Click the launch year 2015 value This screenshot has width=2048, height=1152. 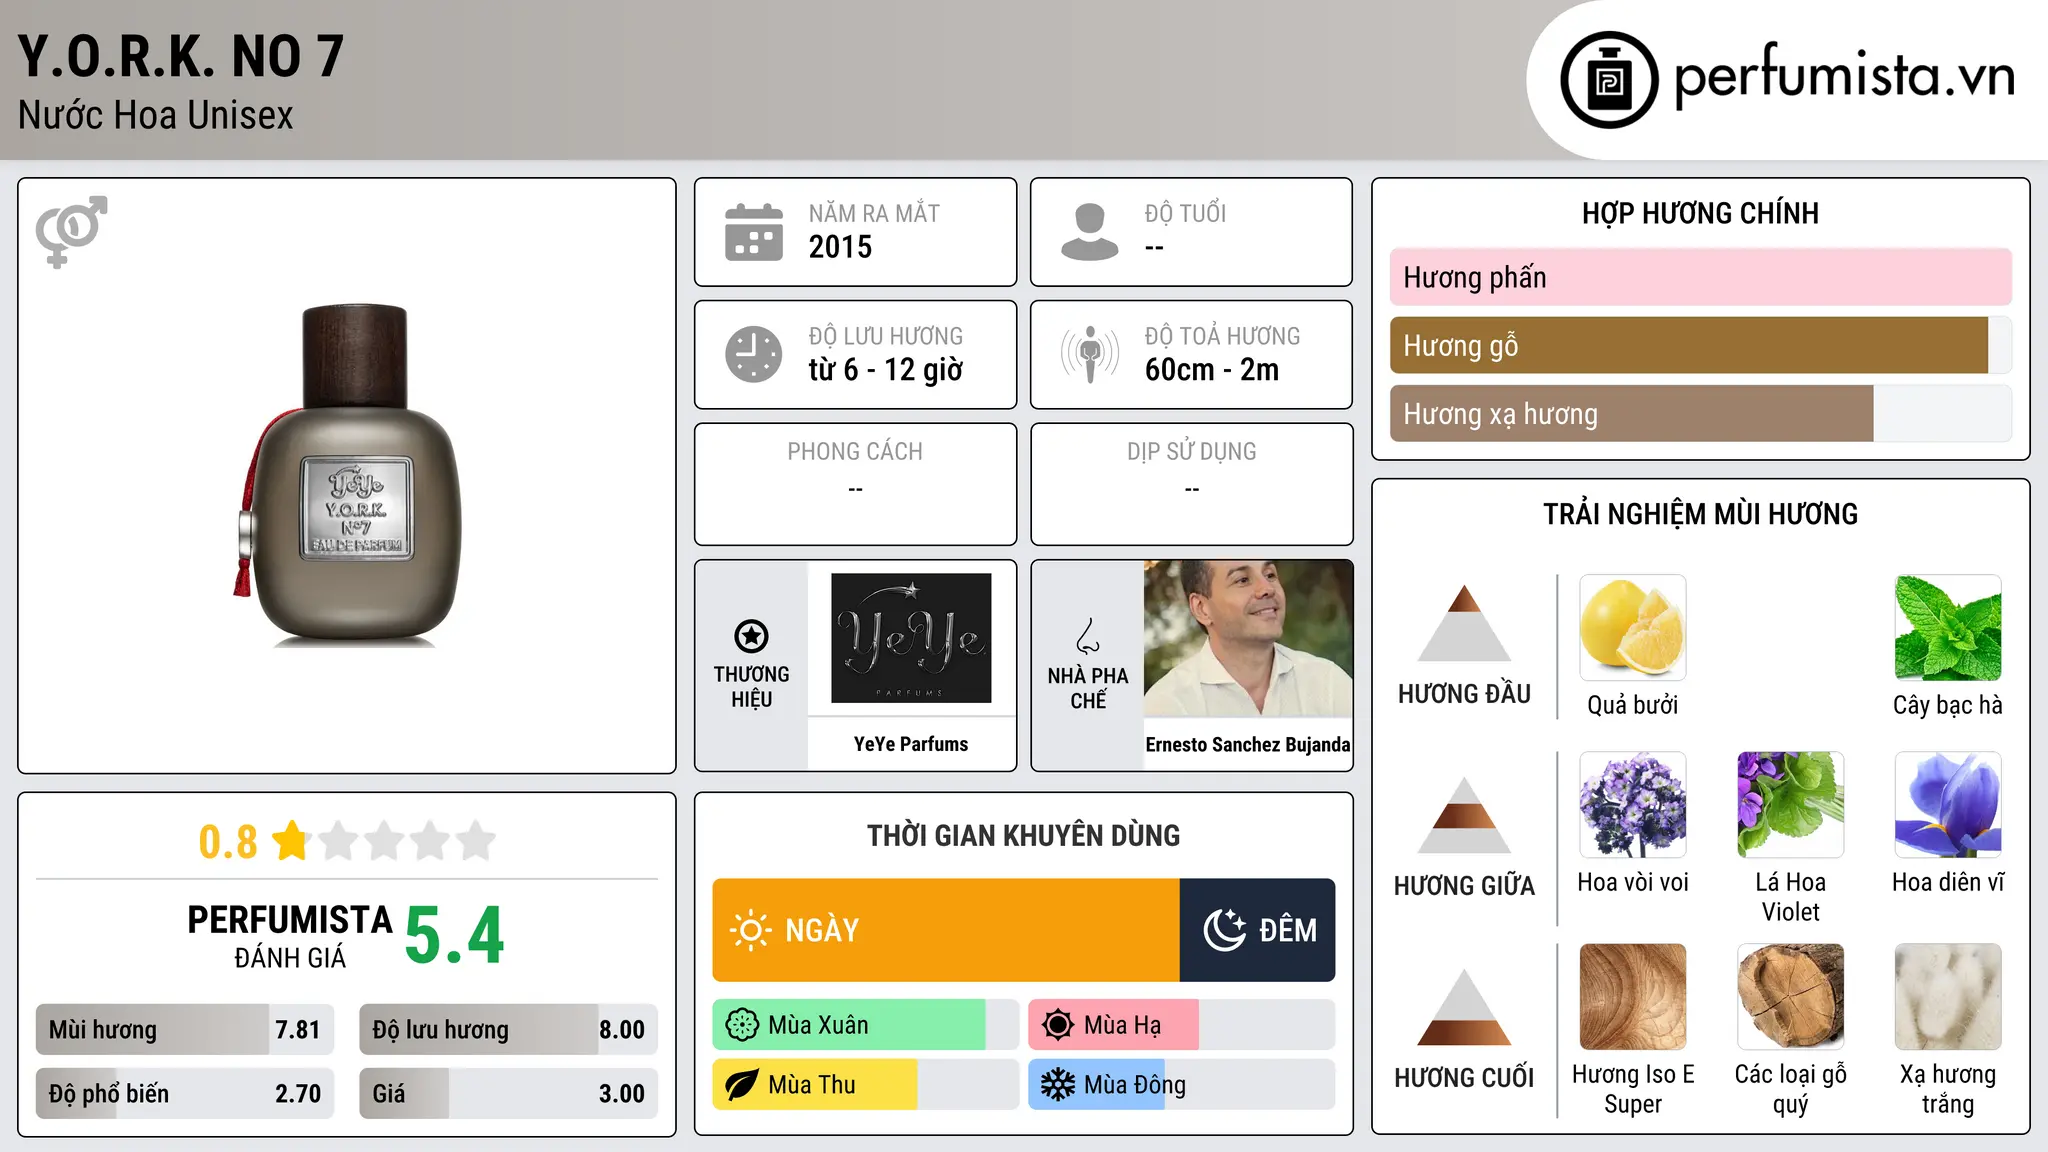pos(840,247)
